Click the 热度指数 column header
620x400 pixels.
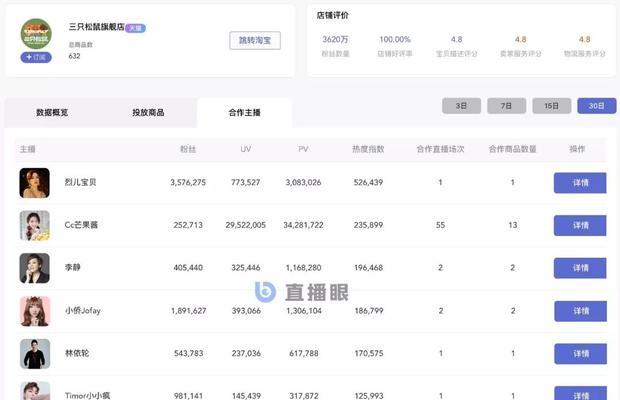(368, 149)
